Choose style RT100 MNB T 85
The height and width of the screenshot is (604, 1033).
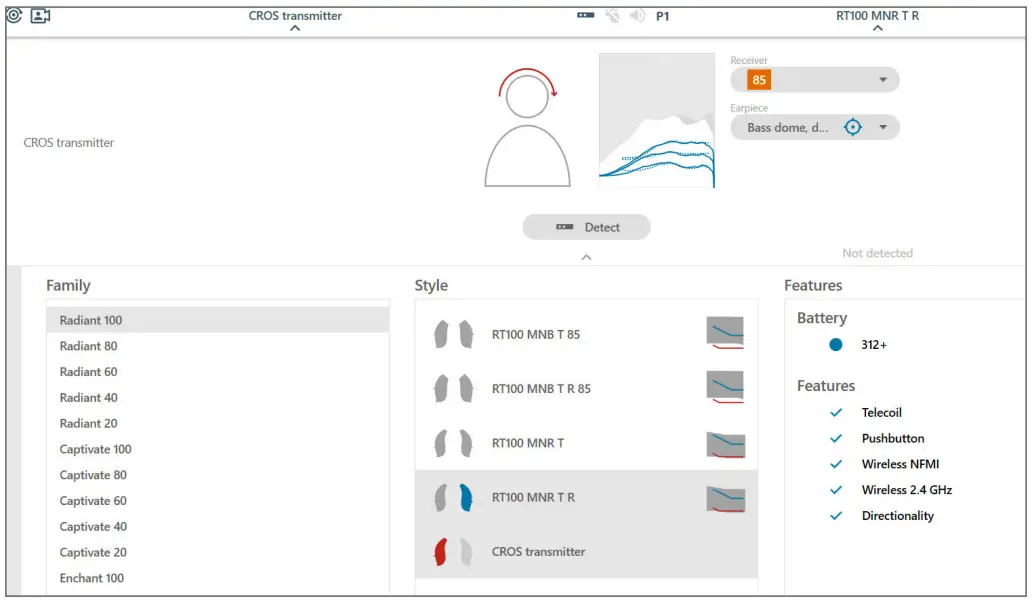(x=586, y=334)
